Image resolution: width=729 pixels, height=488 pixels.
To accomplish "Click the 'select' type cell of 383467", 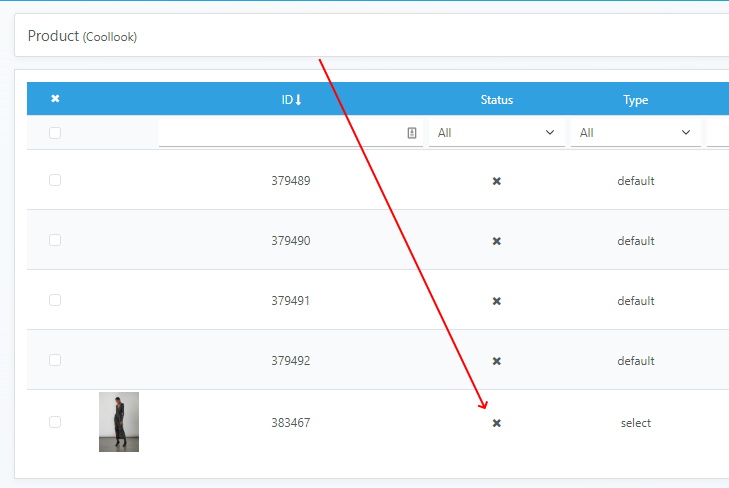I will [x=636, y=422].
